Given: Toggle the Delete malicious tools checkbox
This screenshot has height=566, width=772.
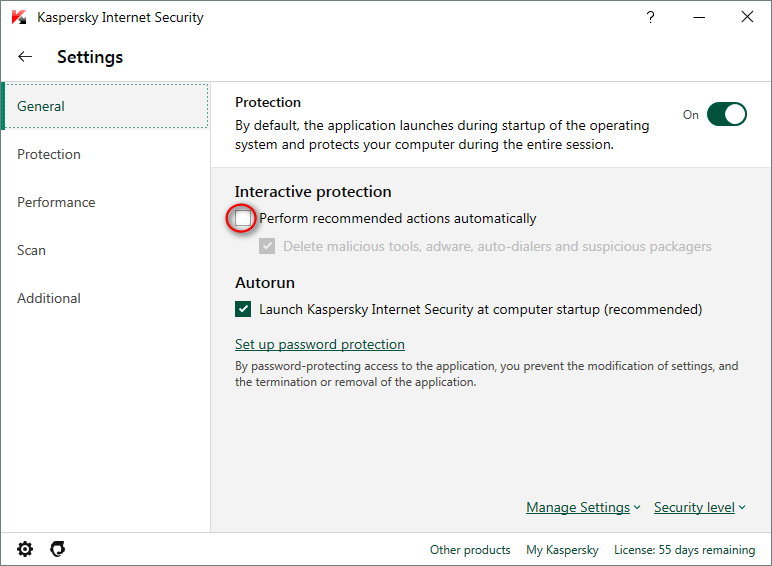Looking at the screenshot, I should pyautogui.click(x=267, y=246).
